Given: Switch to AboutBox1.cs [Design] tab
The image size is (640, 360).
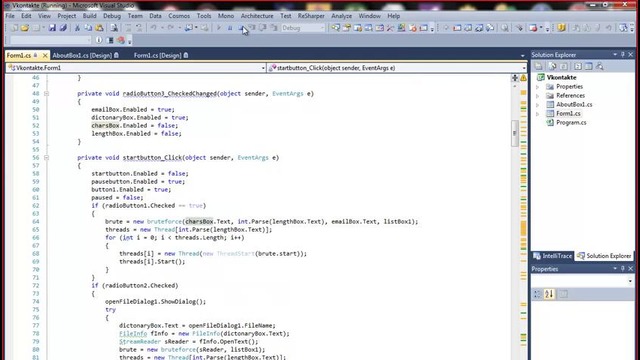Looking at the screenshot, I should 85,55.
